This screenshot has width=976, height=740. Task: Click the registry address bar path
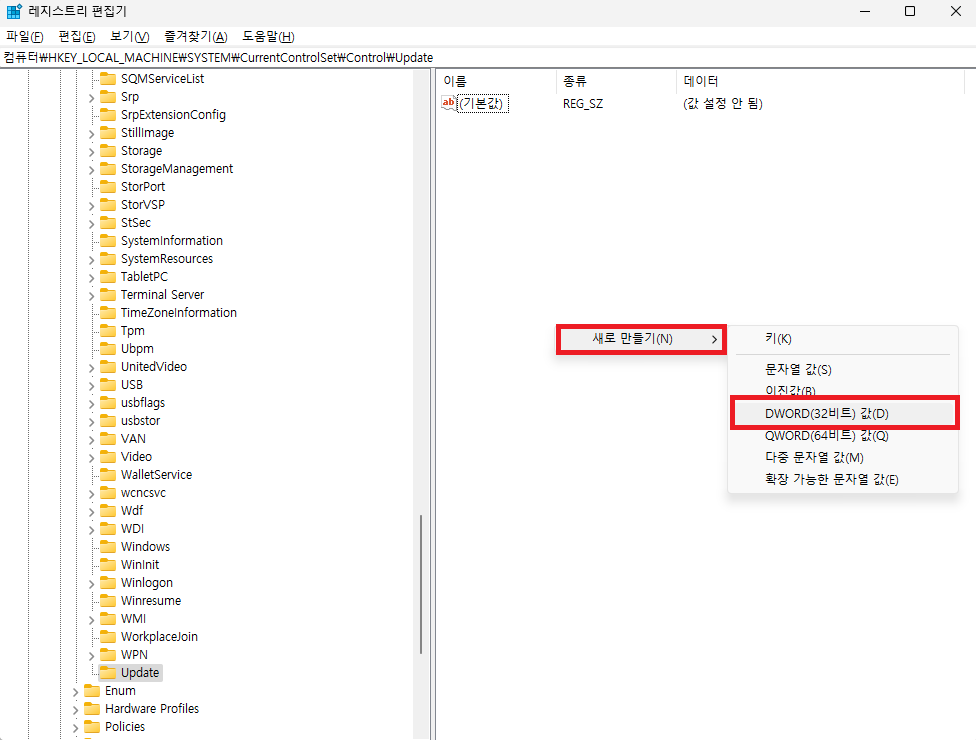pos(218,57)
